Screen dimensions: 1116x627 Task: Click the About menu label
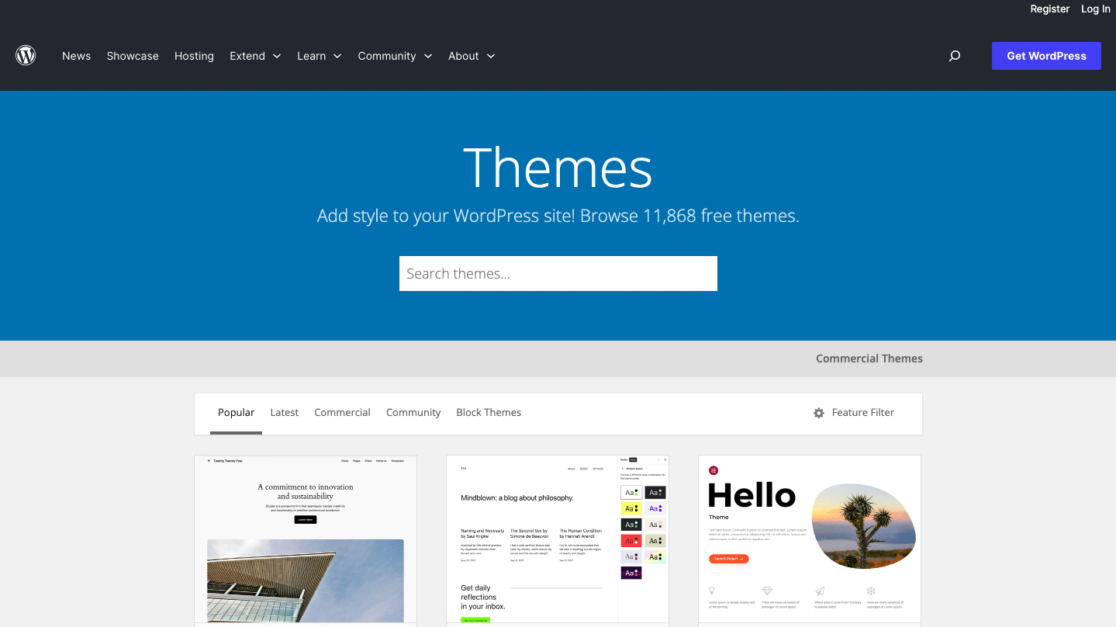463,56
